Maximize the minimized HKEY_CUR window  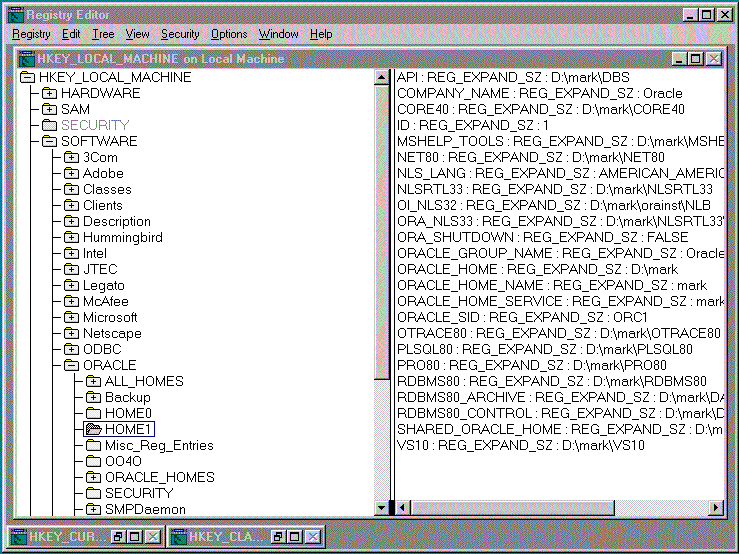(135, 537)
